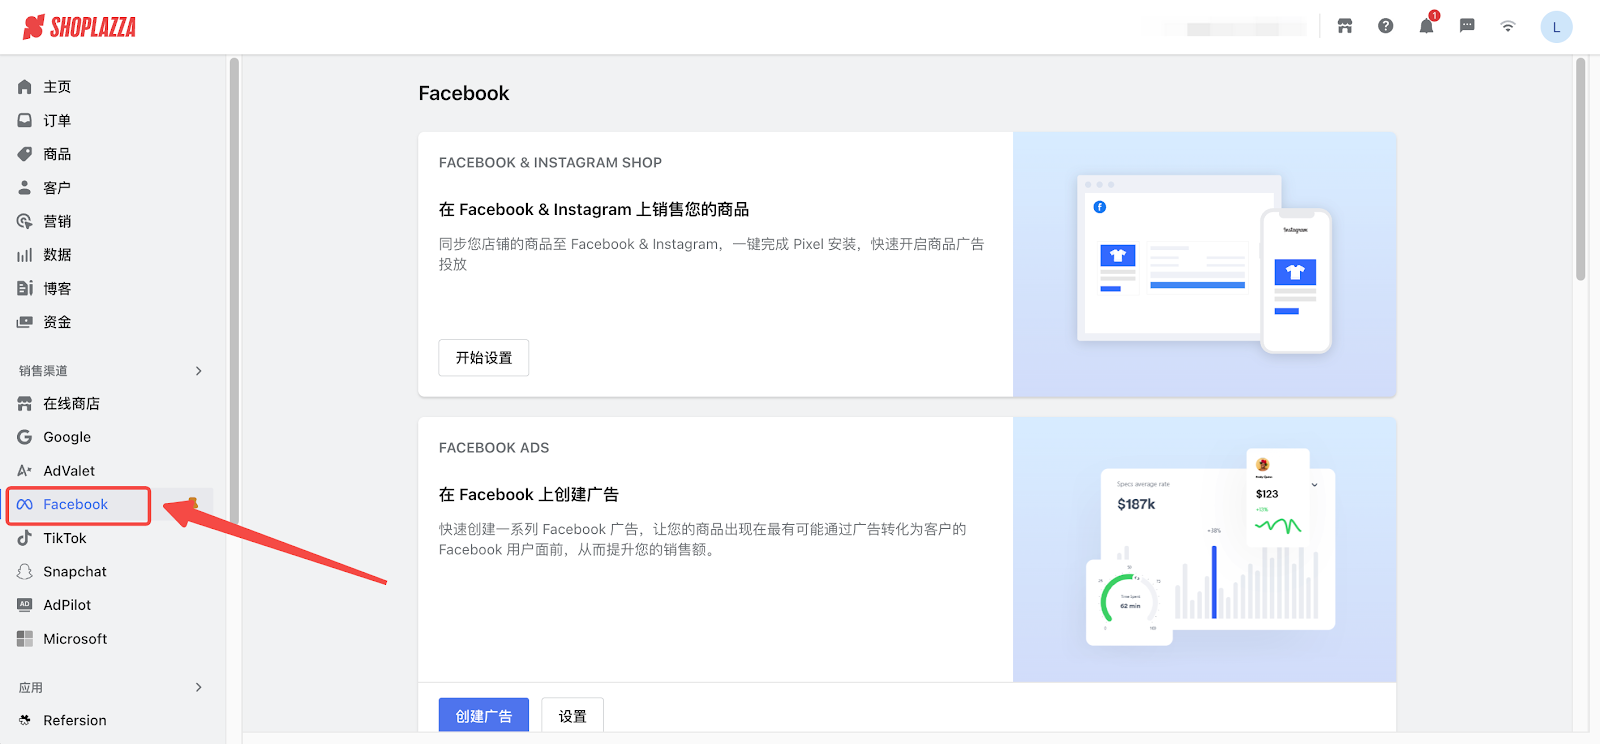Click the Wi-Fi status icon
This screenshot has height=744, width=1600.
coord(1508,26)
